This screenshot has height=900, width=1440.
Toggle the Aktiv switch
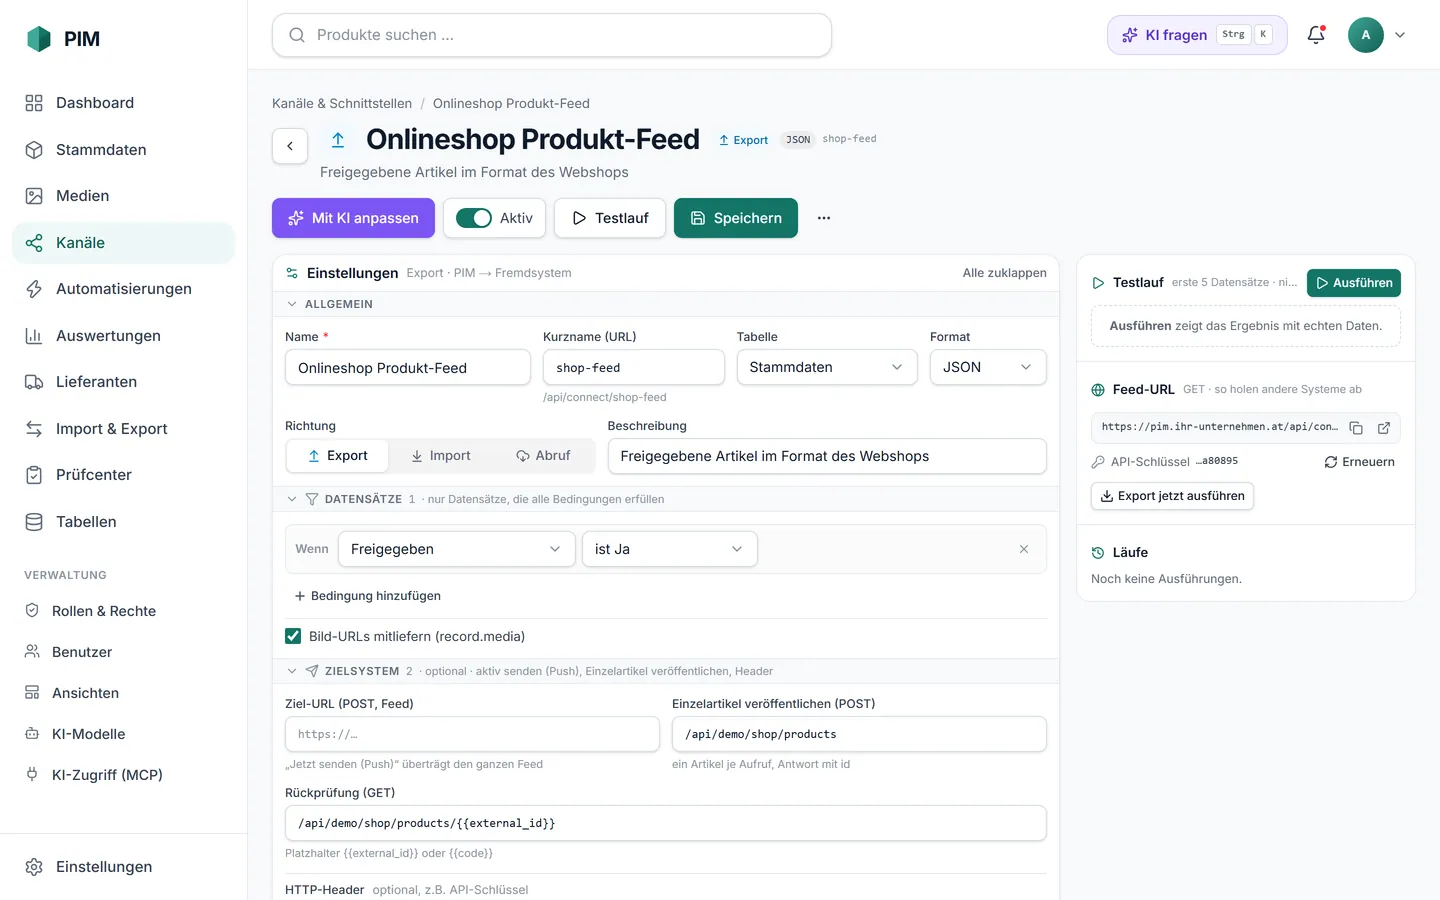click(474, 218)
